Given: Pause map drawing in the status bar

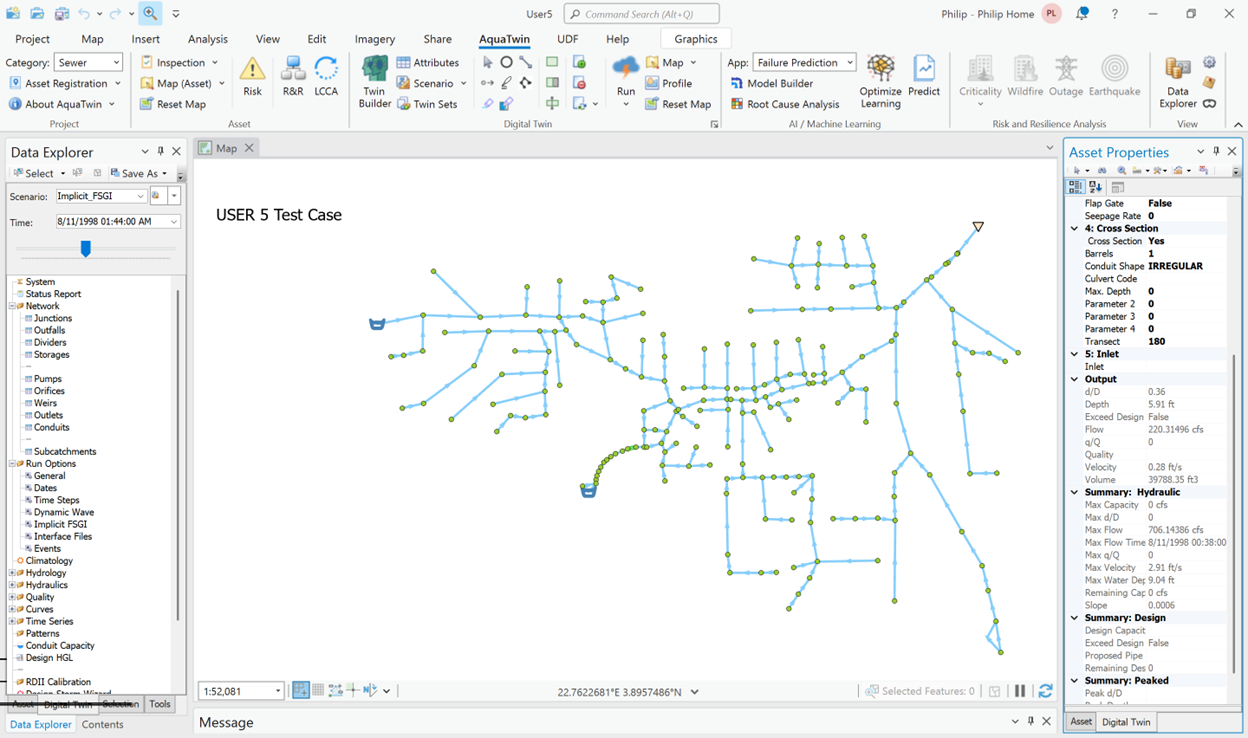Looking at the screenshot, I should point(1020,691).
